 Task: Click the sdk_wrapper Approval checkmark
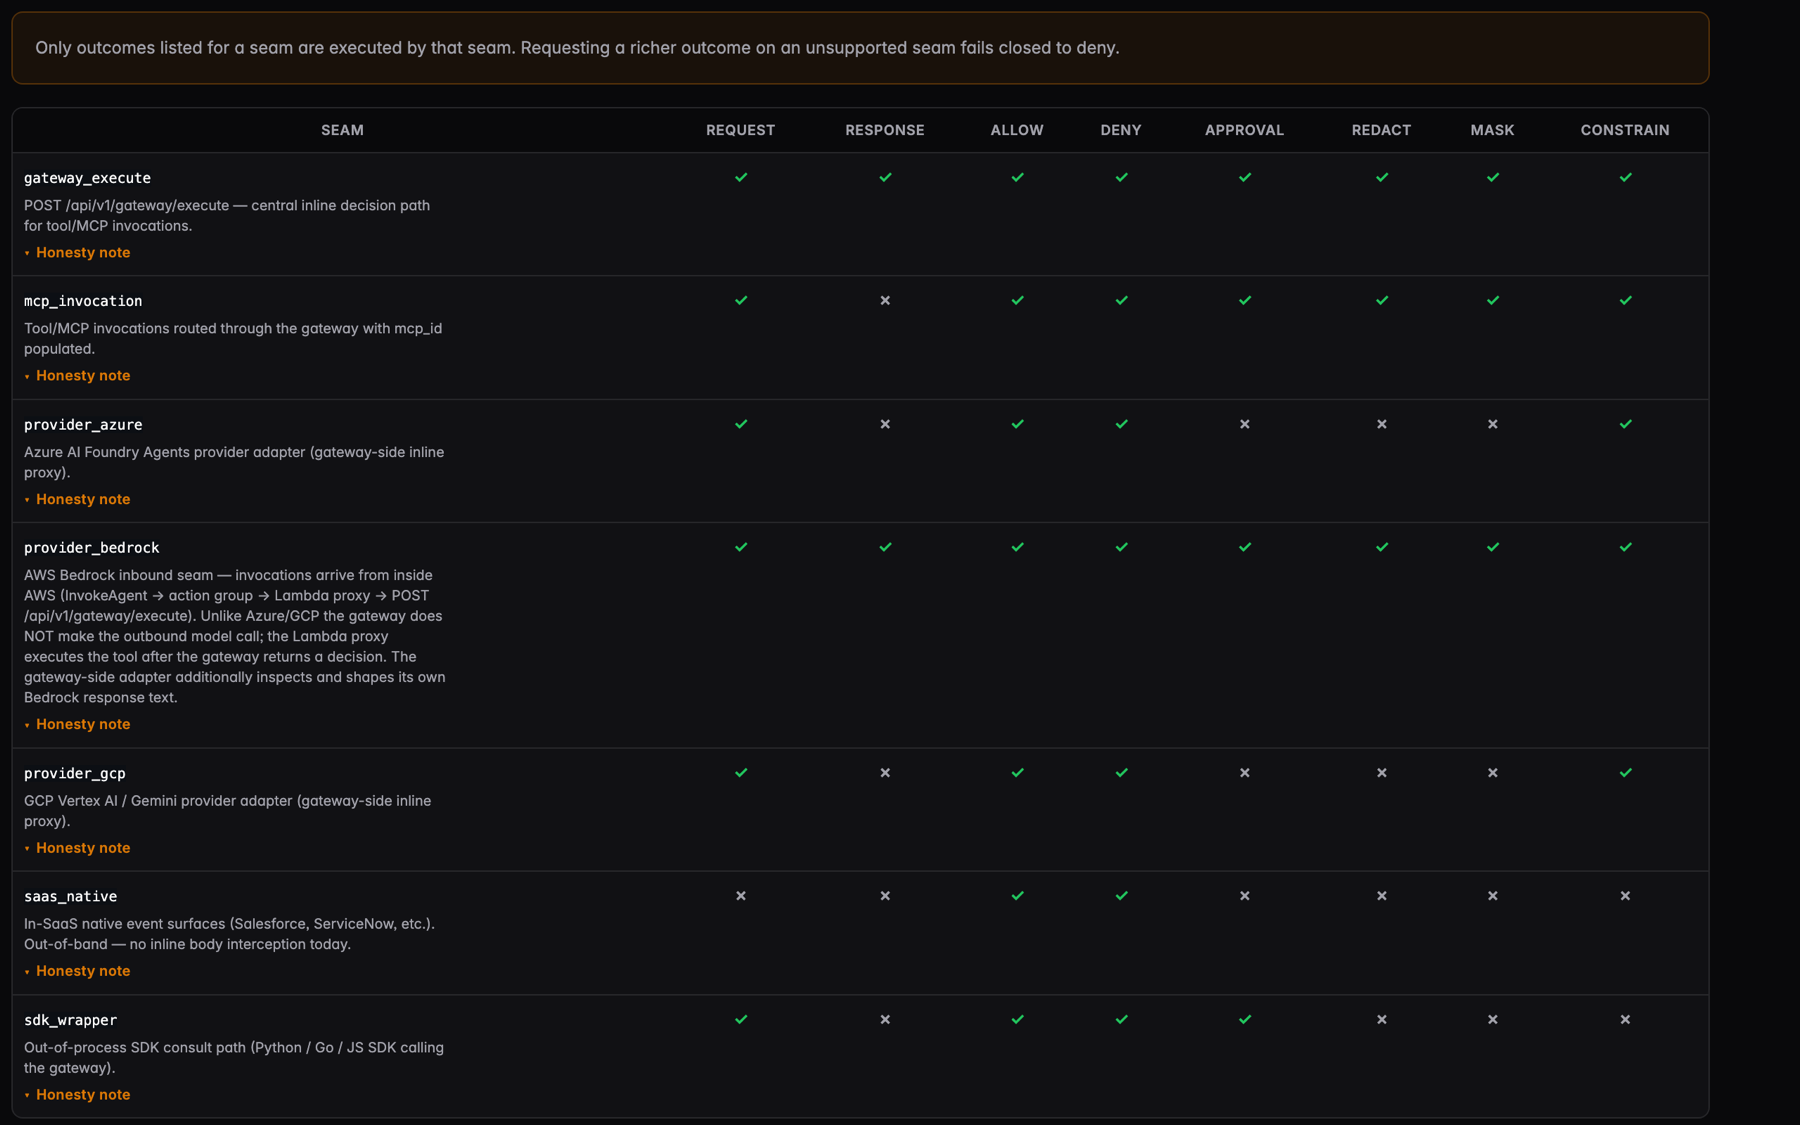pyautogui.click(x=1245, y=1020)
